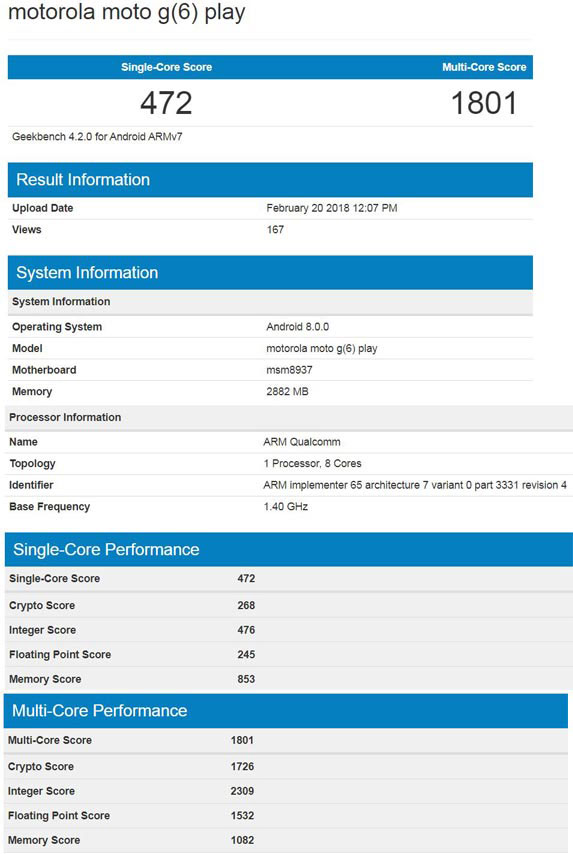Select the views count '167'

275,229
